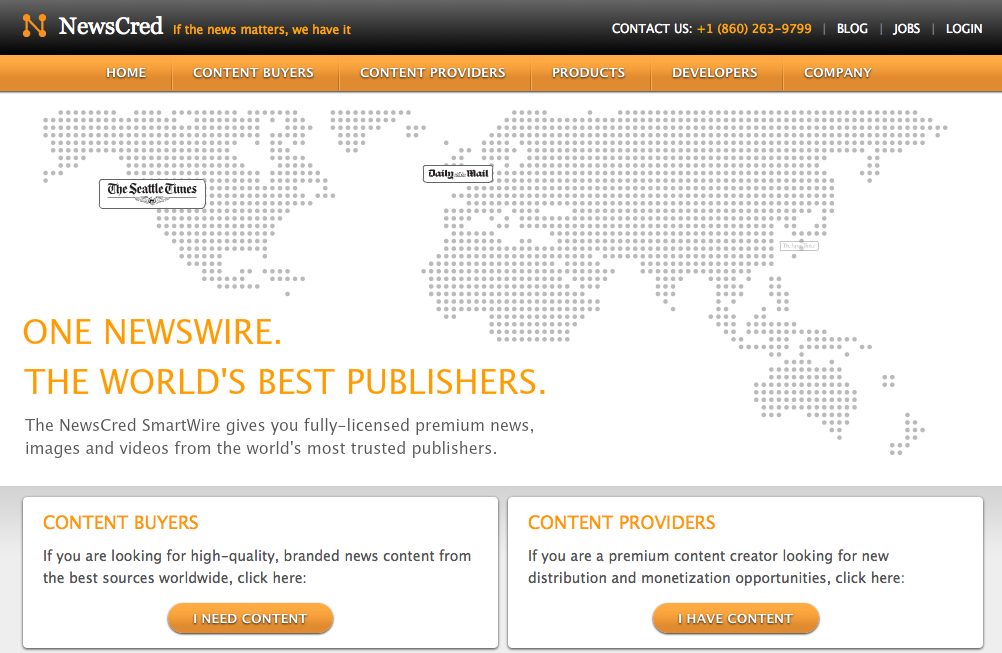Screen dimensions: 1002x653
Task: Call the +1 (860) 263-9799 contact number
Action: 754,29
